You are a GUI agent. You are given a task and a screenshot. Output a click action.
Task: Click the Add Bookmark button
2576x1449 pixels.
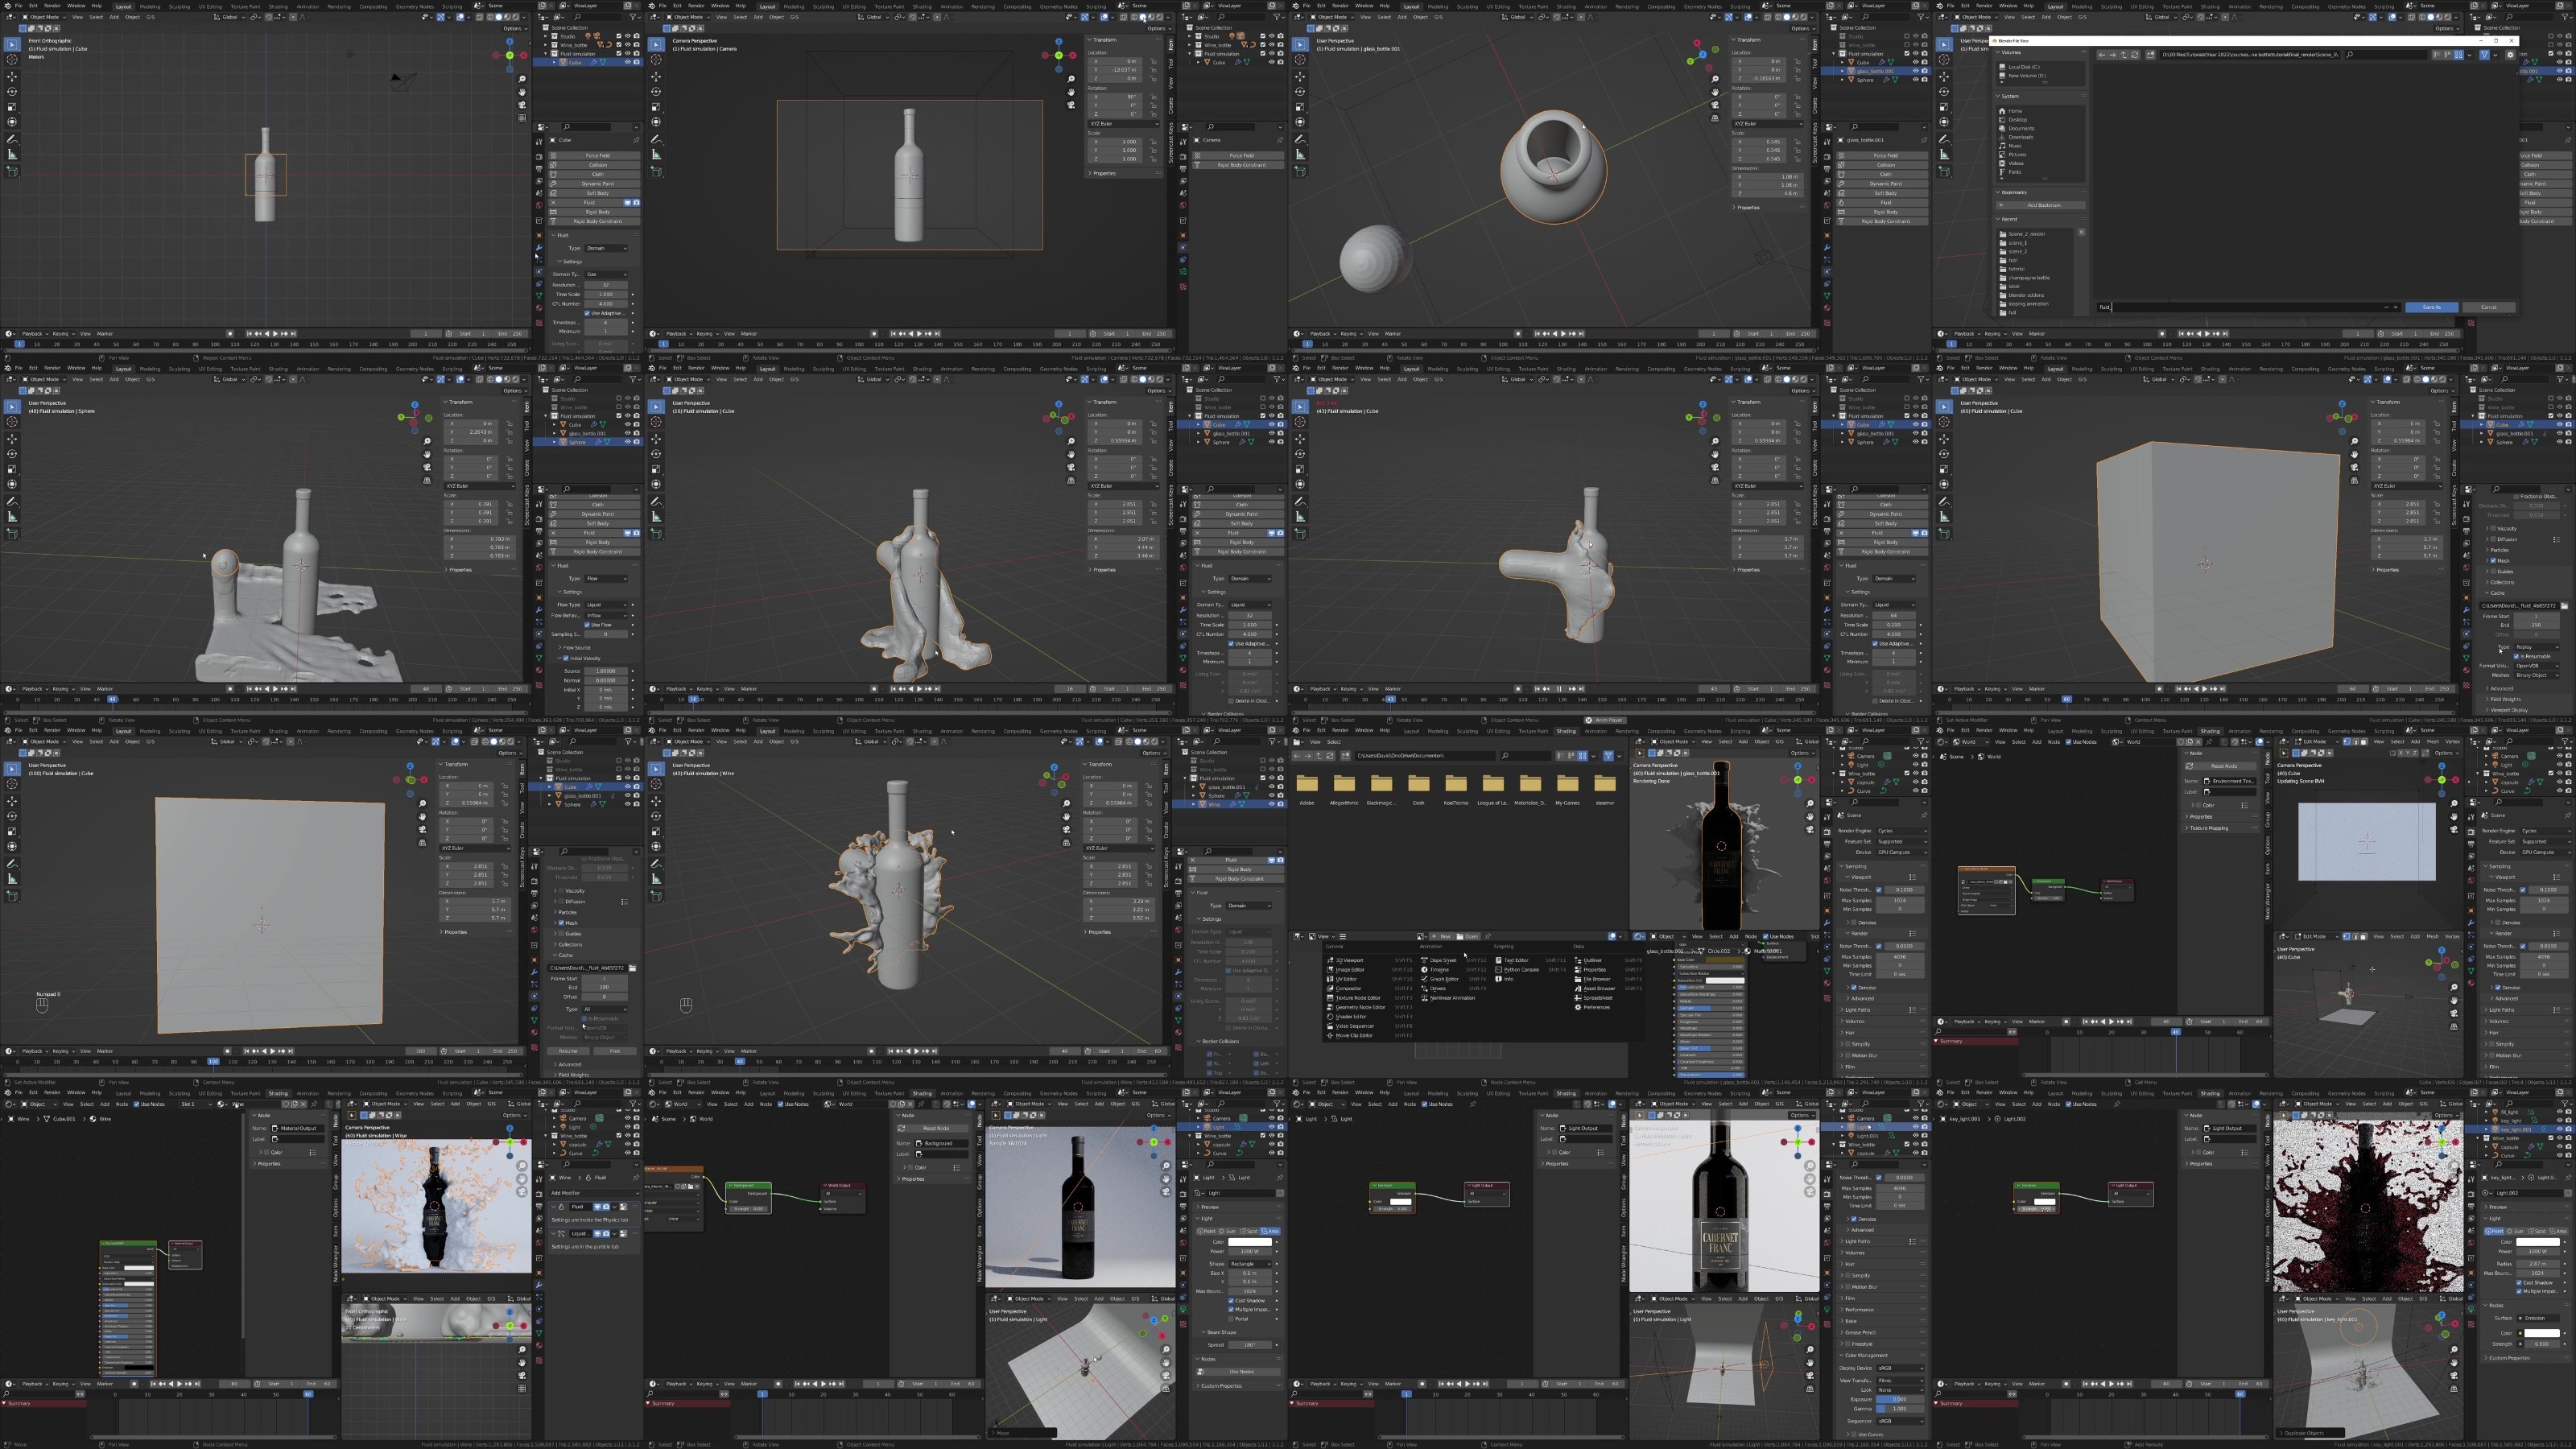2041,205
